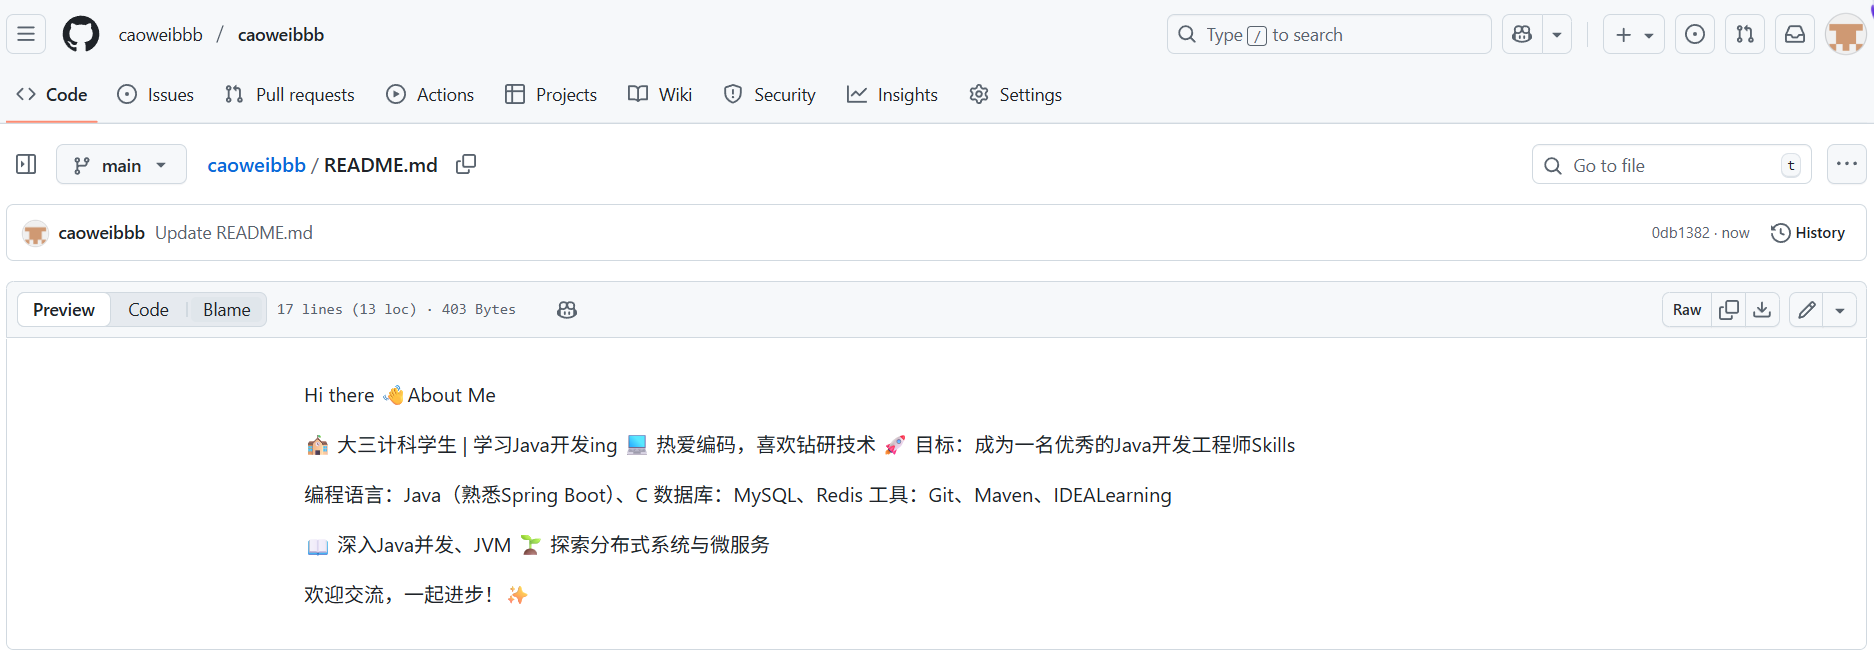Click the '17 lines (13 loc) · 403 Bytes' text
This screenshot has height=667, width=1874.
point(396,310)
